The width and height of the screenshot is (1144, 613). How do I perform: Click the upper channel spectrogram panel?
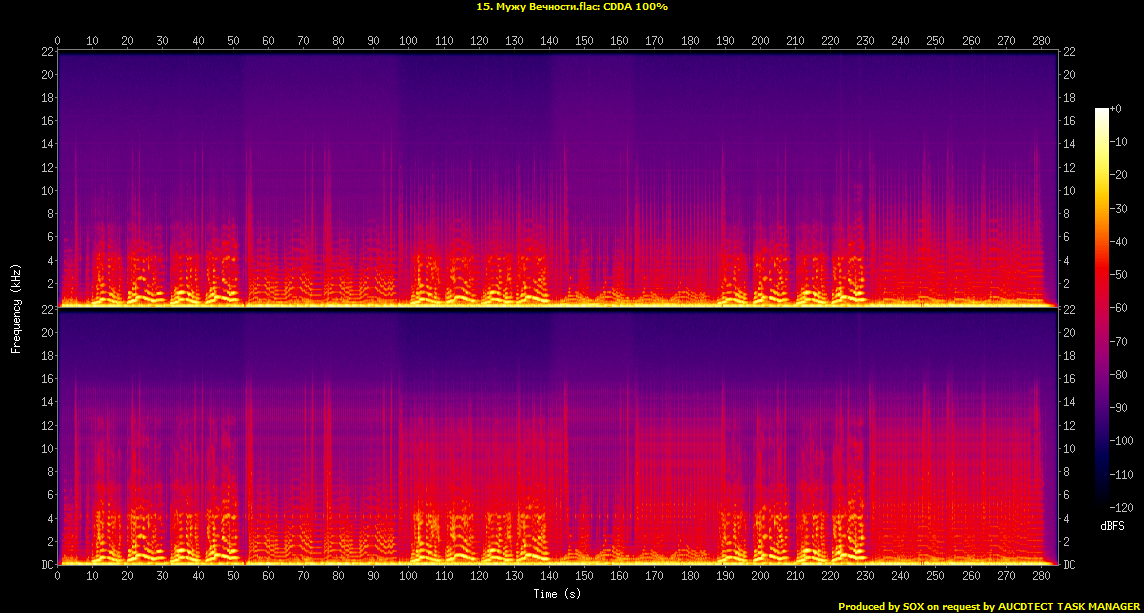558,178
